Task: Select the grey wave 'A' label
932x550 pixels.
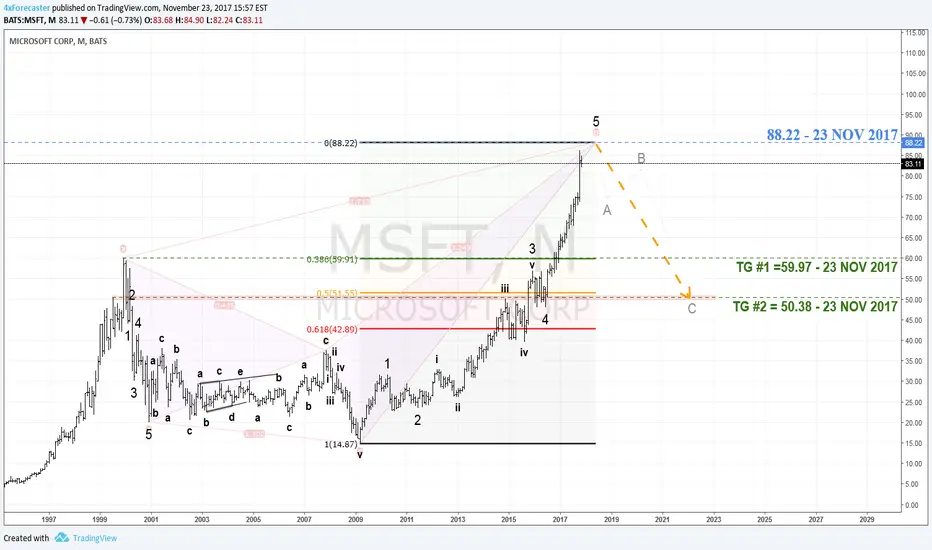Action: click(x=607, y=210)
